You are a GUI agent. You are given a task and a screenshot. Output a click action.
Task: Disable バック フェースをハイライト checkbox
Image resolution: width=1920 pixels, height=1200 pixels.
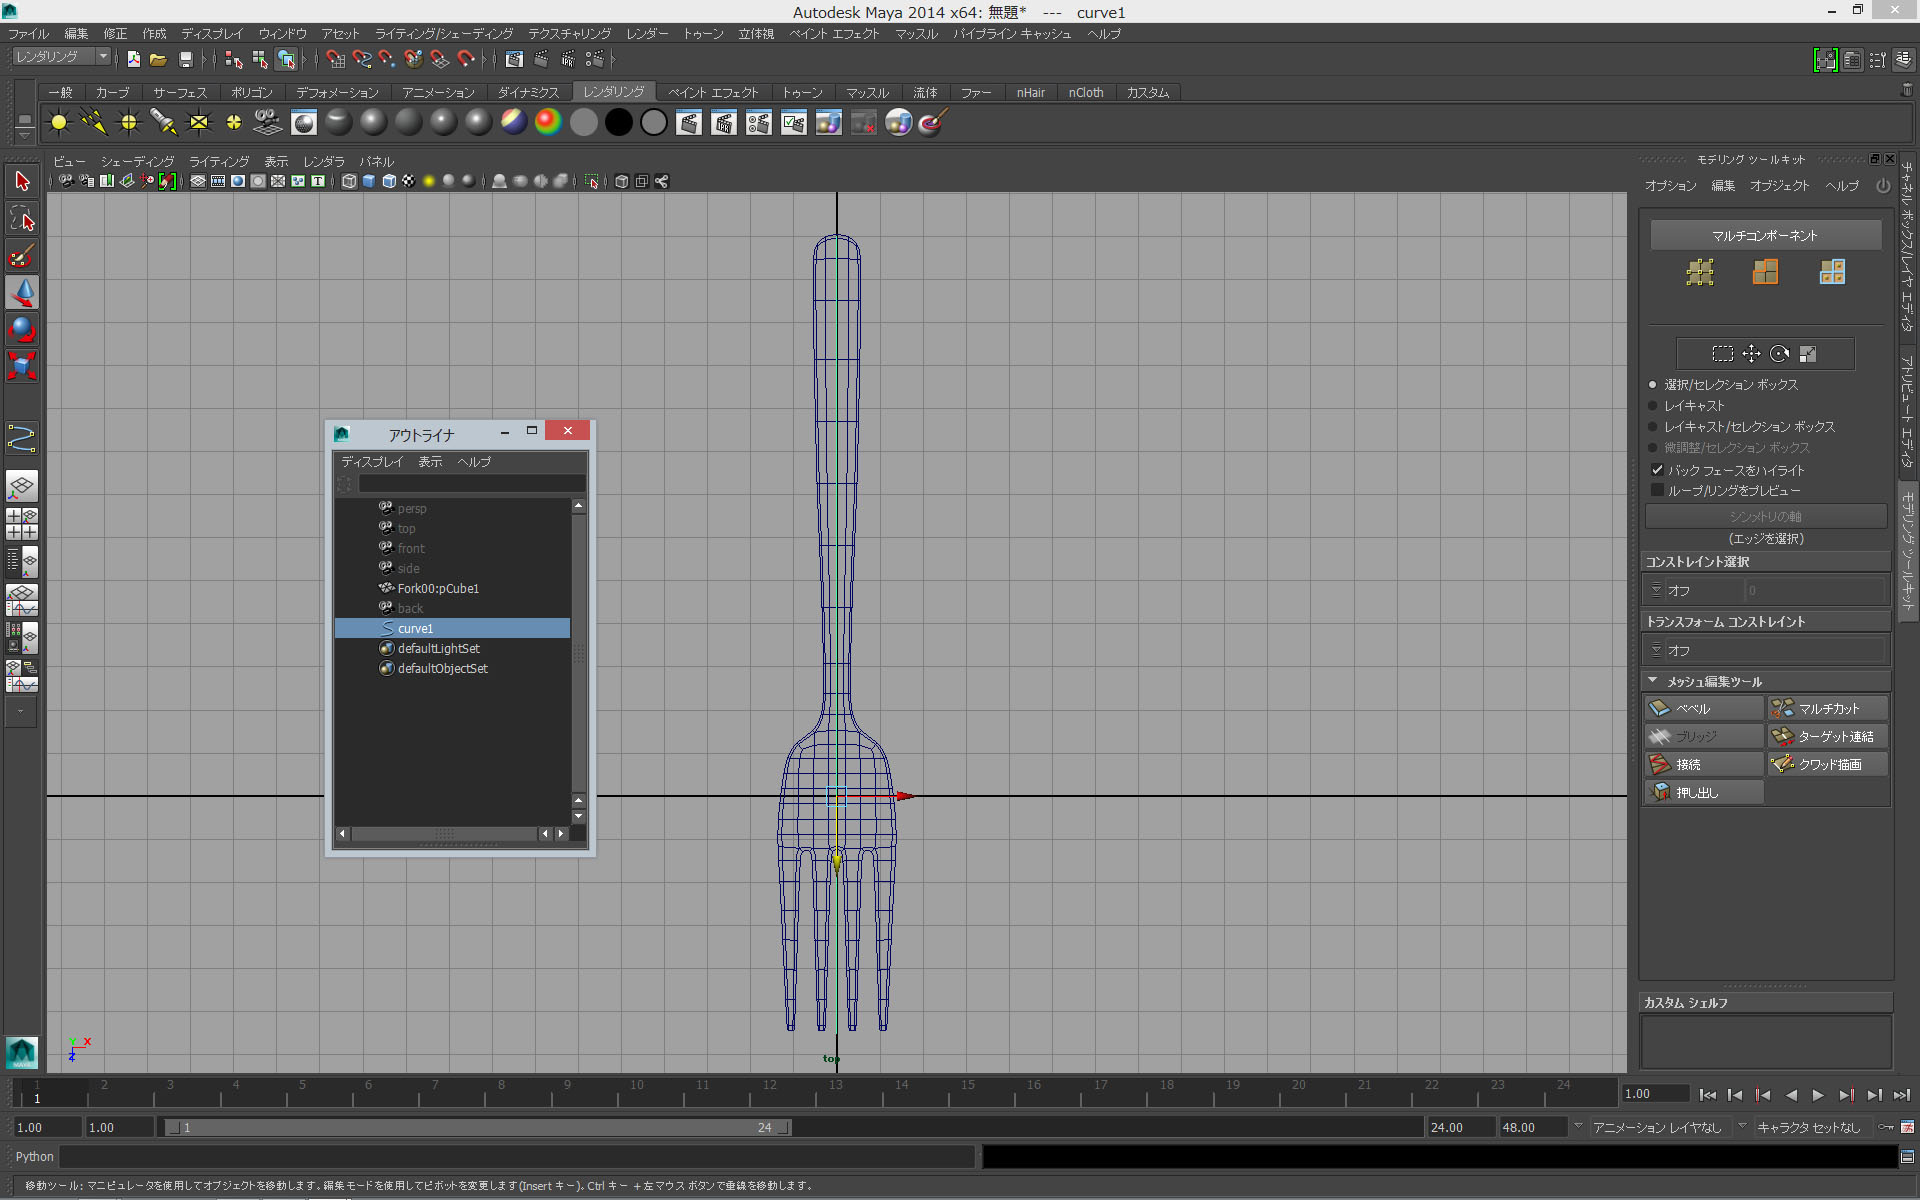(x=1657, y=469)
